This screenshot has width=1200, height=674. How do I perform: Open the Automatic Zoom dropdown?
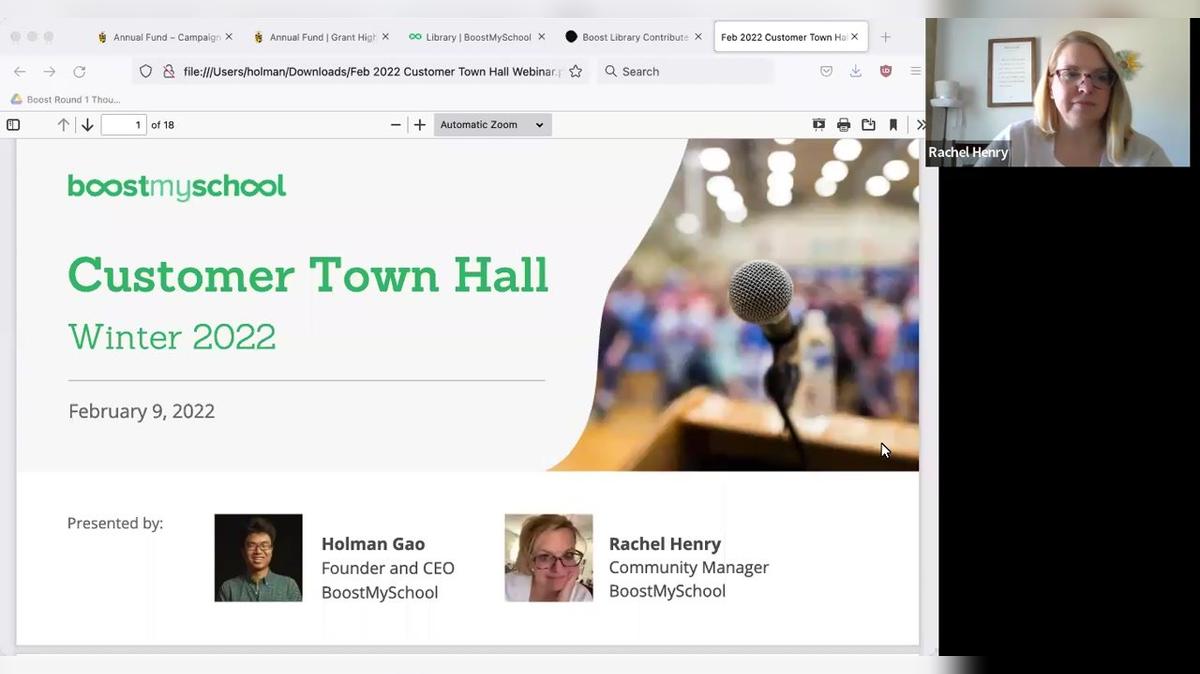492,124
